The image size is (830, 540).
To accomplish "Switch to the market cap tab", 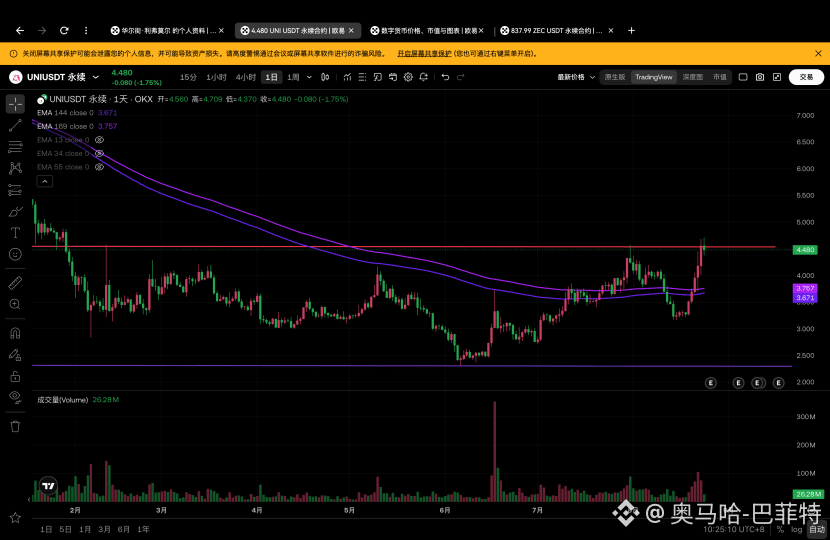I will pos(719,77).
